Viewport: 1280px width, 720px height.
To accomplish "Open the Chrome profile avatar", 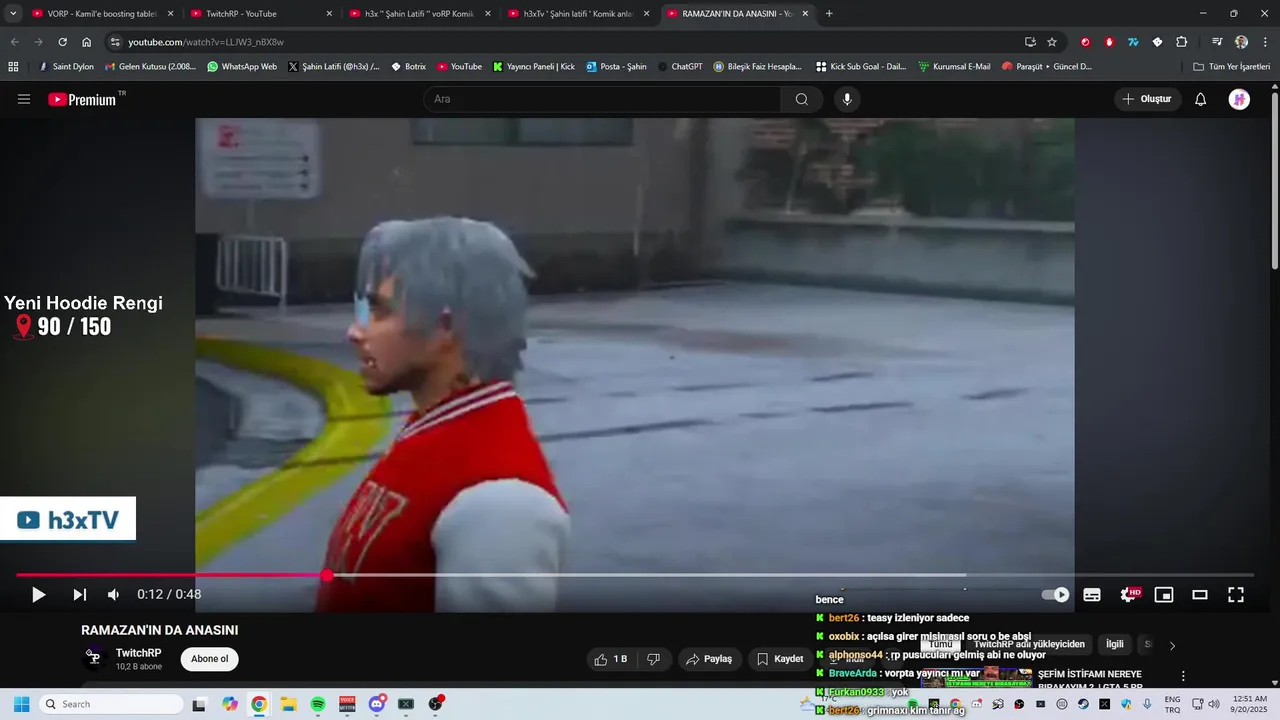I will click(1241, 42).
